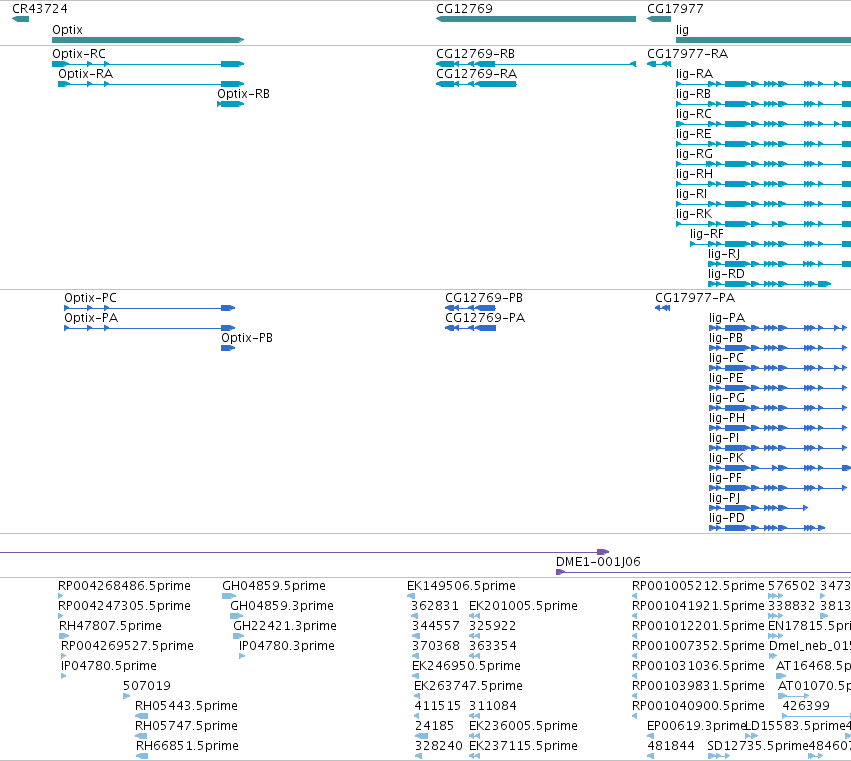
Task: Select the lig-PE protein label
Action: point(726,378)
